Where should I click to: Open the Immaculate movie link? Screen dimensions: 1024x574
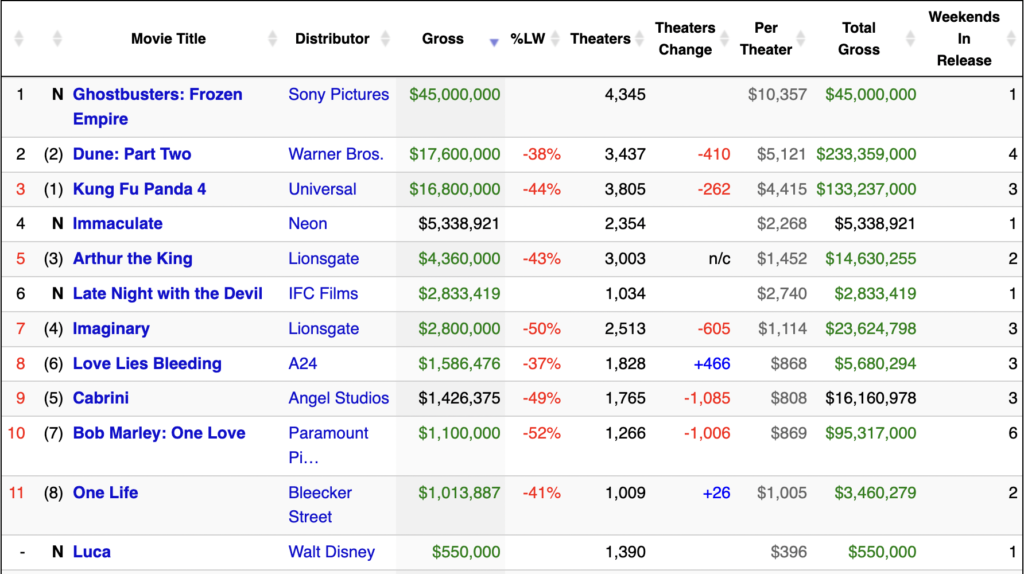(118, 223)
